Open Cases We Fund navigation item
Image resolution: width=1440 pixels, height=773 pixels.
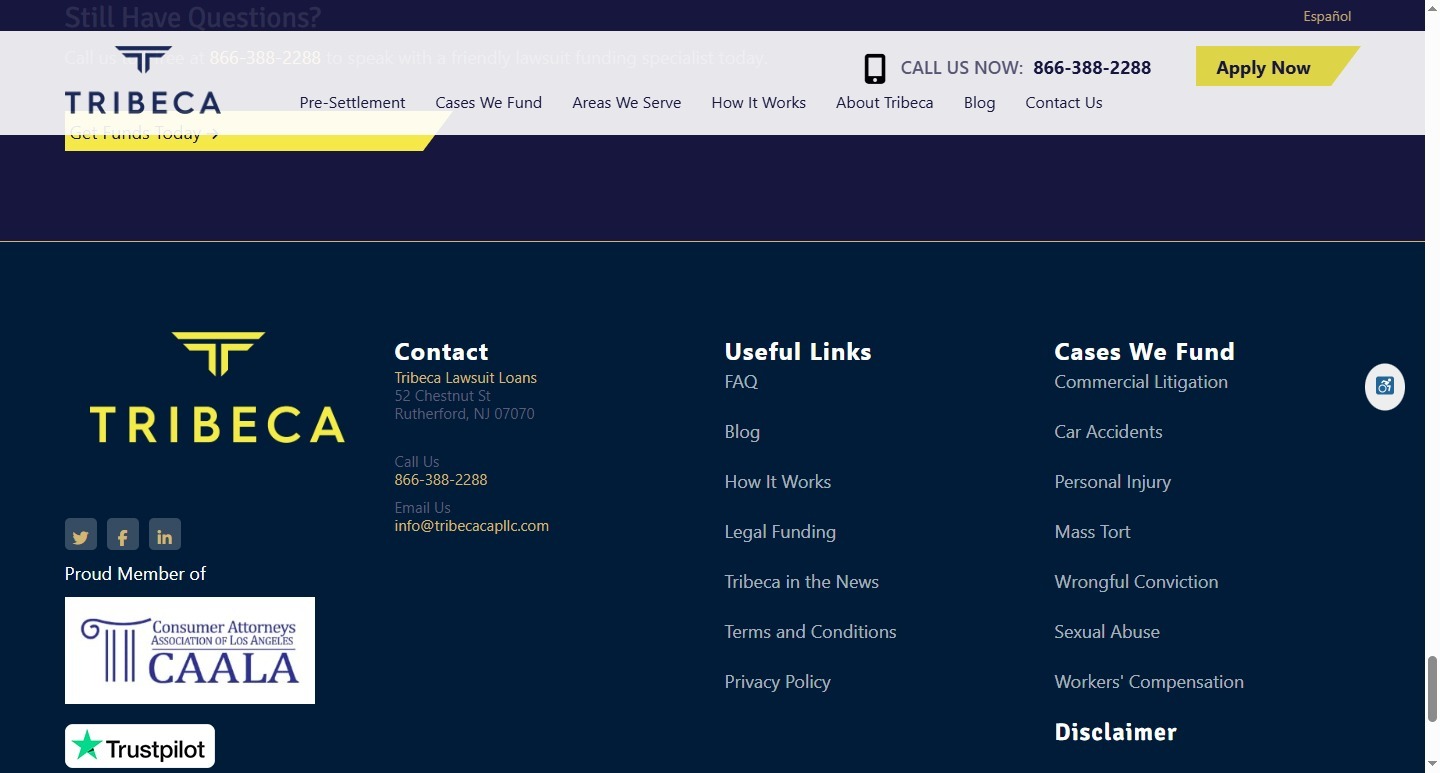tap(488, 102)
